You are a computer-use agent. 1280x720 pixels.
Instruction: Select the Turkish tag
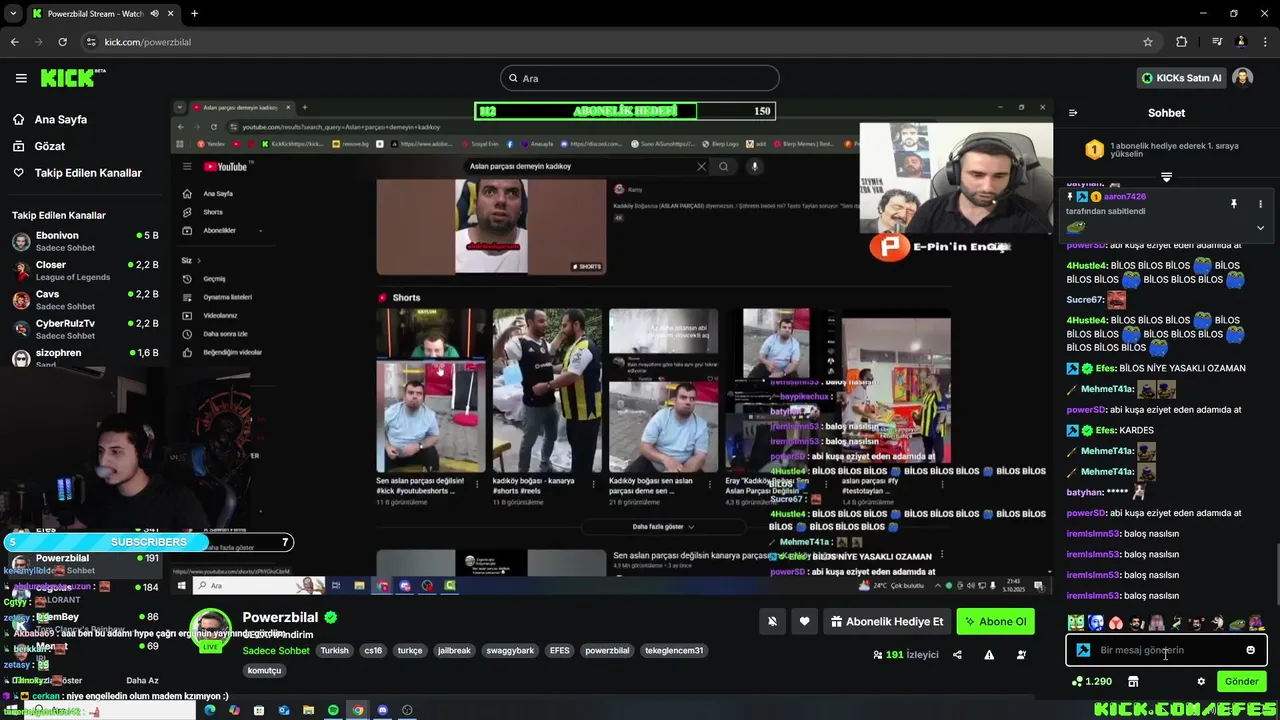[335, 651]
